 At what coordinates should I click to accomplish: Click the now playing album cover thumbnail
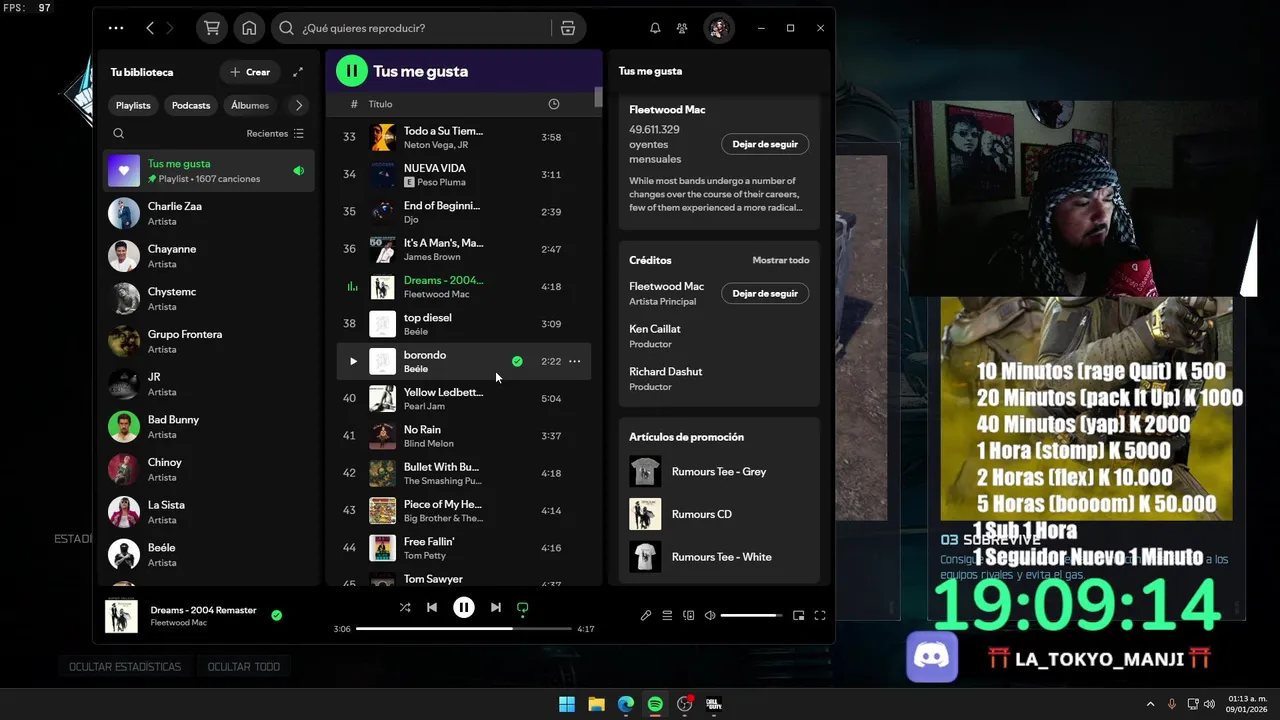click(121, 616)
